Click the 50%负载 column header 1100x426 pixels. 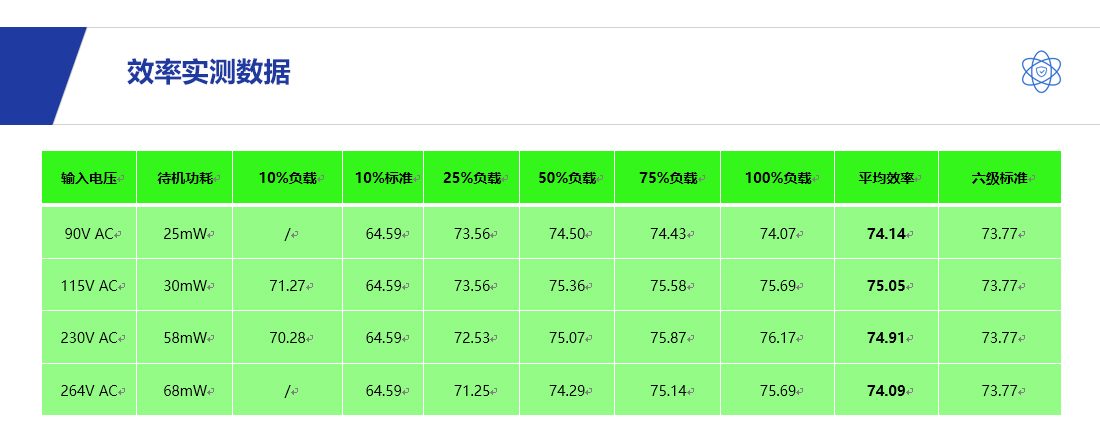tap(567, 178)
